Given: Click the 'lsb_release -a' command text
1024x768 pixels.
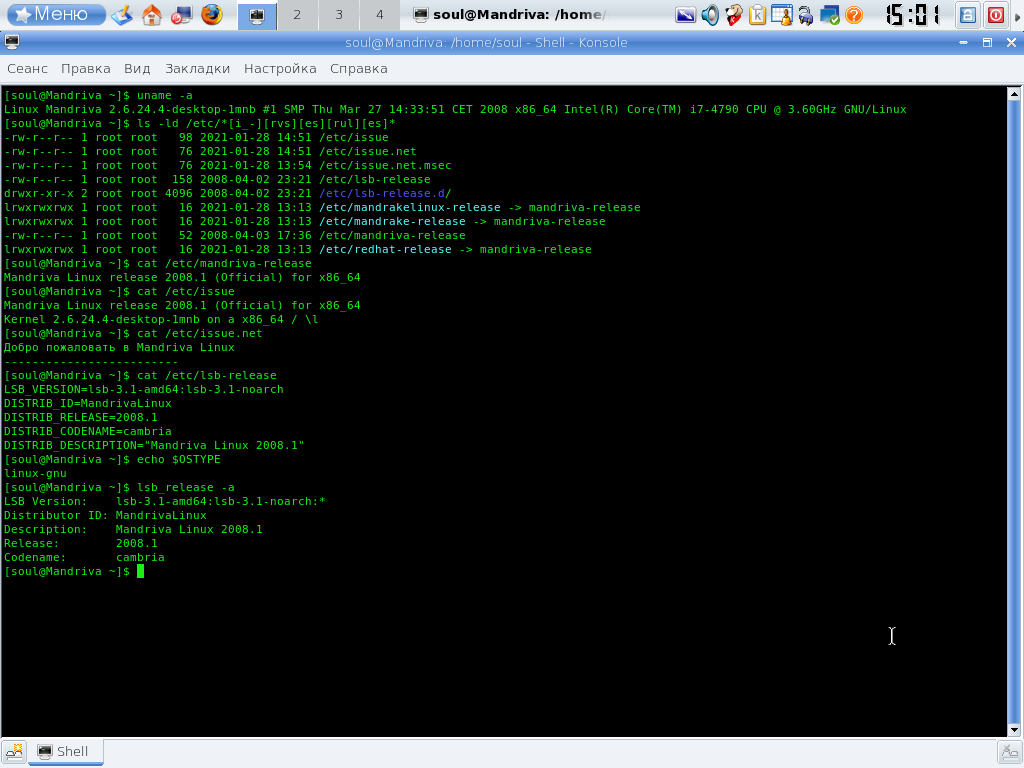Looking at the screenshot, I should click(x=185, y=487).
